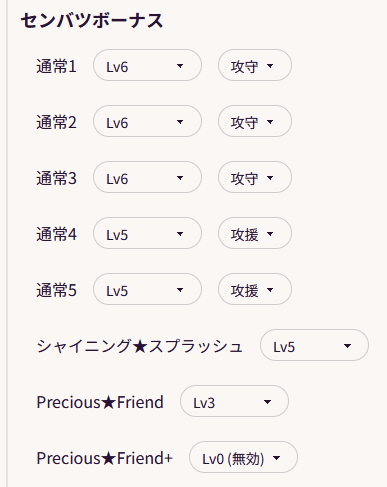Open the 通常5 level dropdown showing Lv5
387x487 pixels.
click(x=147, y=289)
